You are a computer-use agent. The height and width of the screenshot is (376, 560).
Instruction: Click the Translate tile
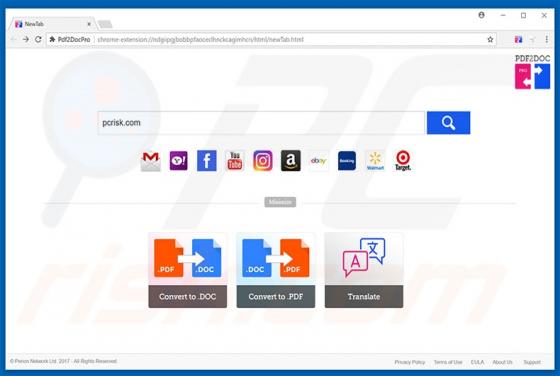coord(364,270)
